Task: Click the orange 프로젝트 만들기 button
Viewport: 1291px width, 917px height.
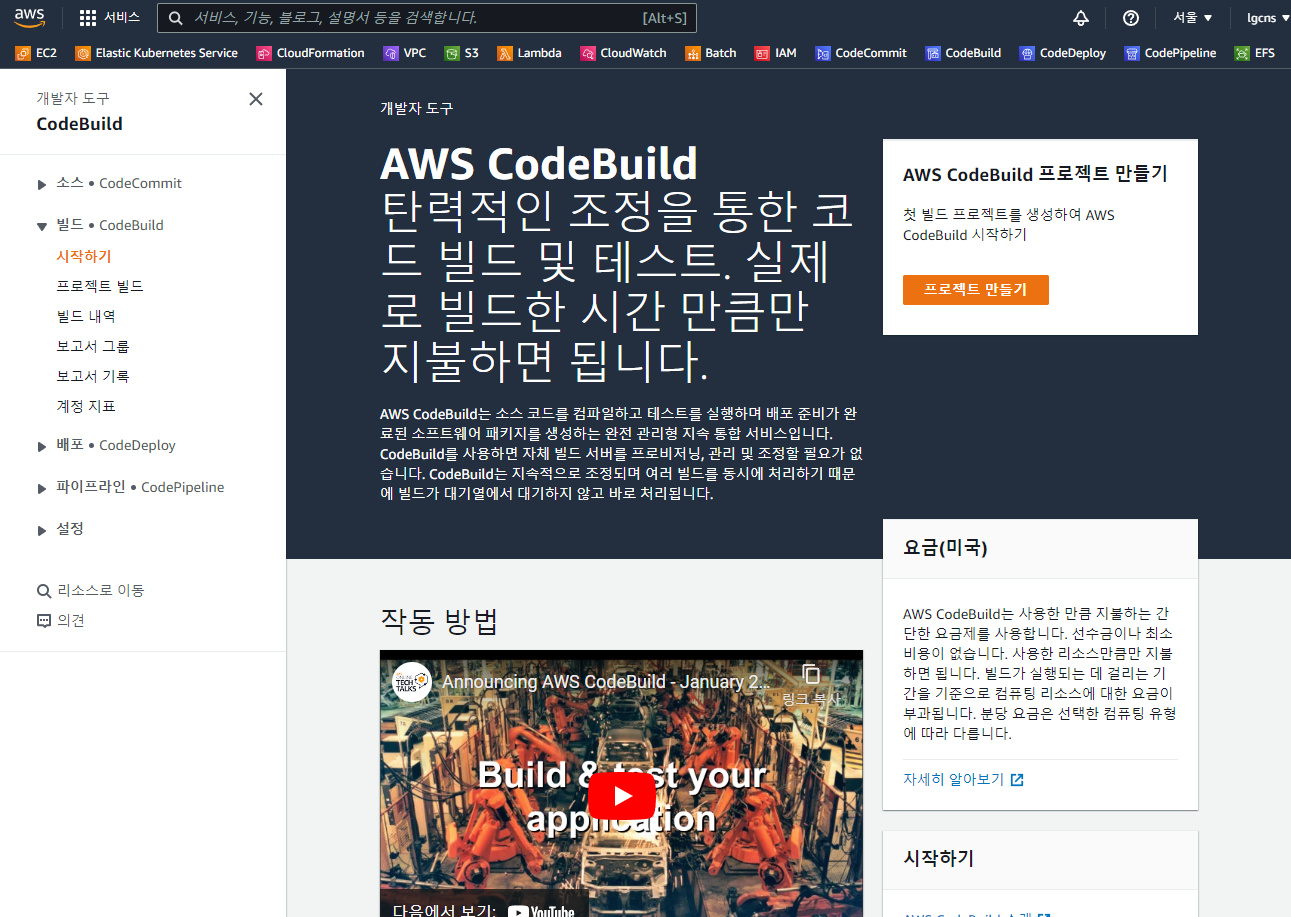Action: [x=975, y=290]
